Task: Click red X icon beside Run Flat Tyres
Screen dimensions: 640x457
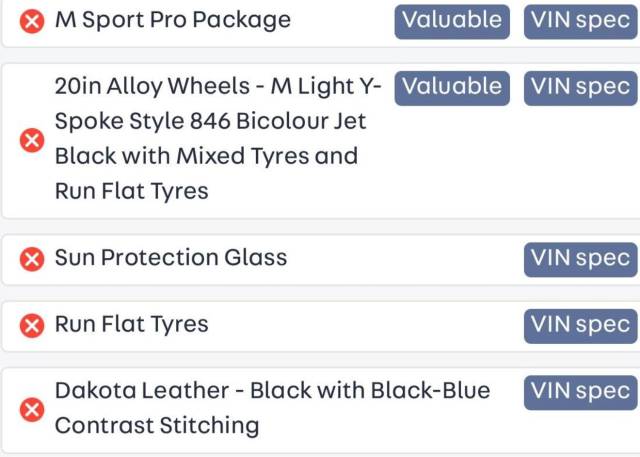Action: tap(32, 326)
